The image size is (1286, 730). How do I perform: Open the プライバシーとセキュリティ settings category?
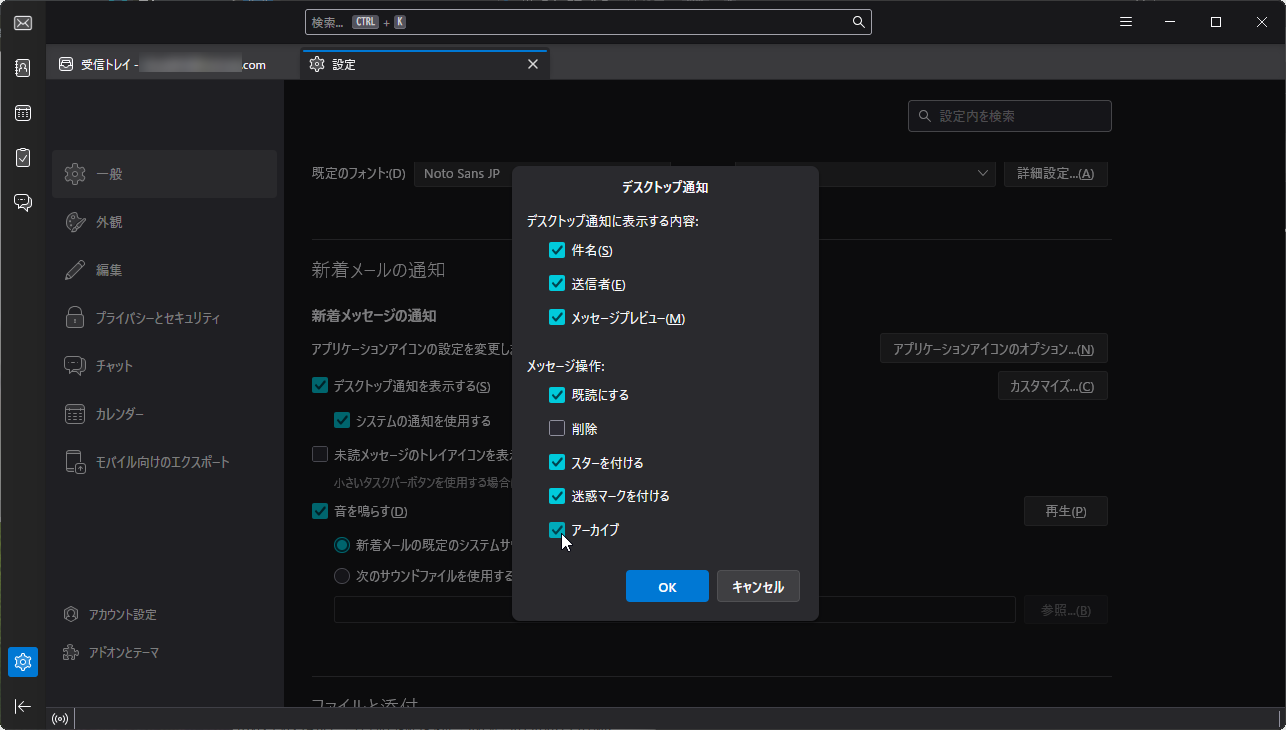pos(165,318)
